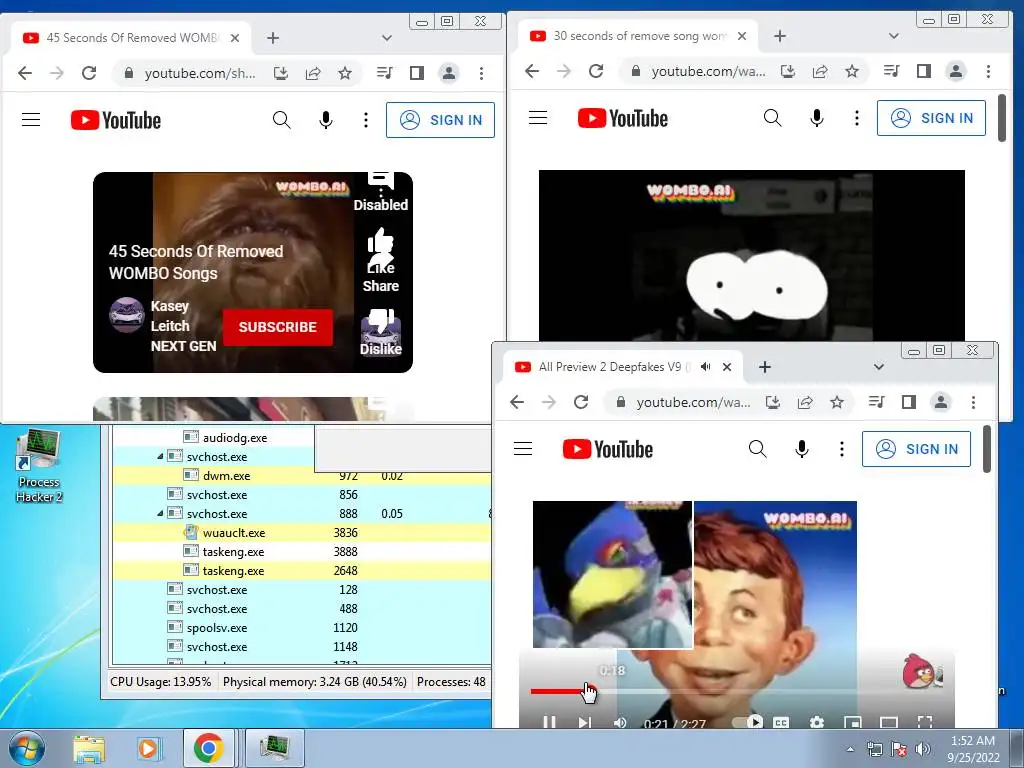Reload page in the 30 seconds window
Screen dimensions: 1024x768
point(596,71)
